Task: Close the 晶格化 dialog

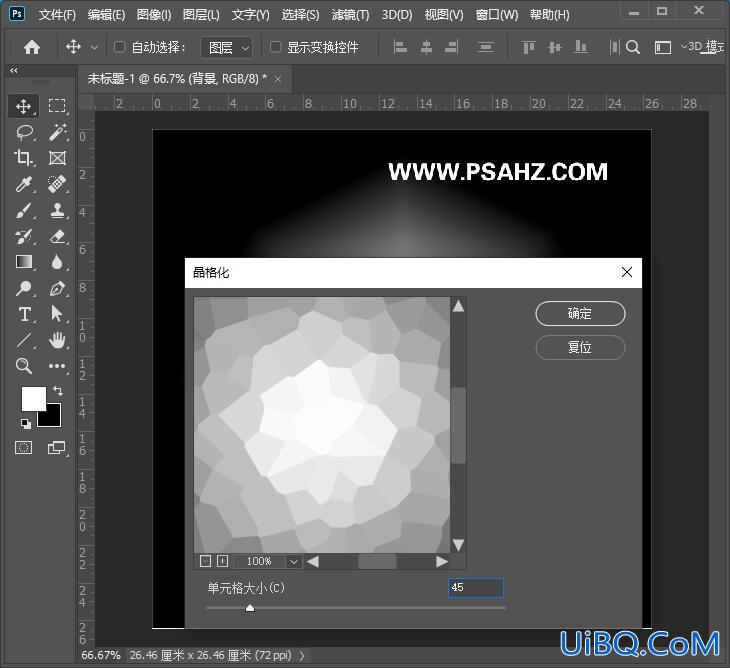Action: point(627,272)
